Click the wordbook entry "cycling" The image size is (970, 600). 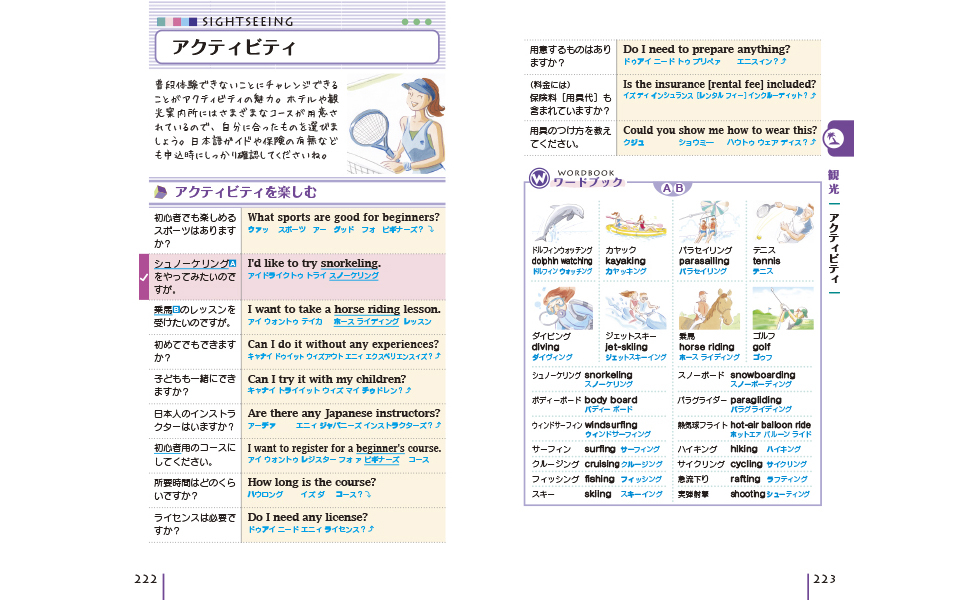pos(746,464)
